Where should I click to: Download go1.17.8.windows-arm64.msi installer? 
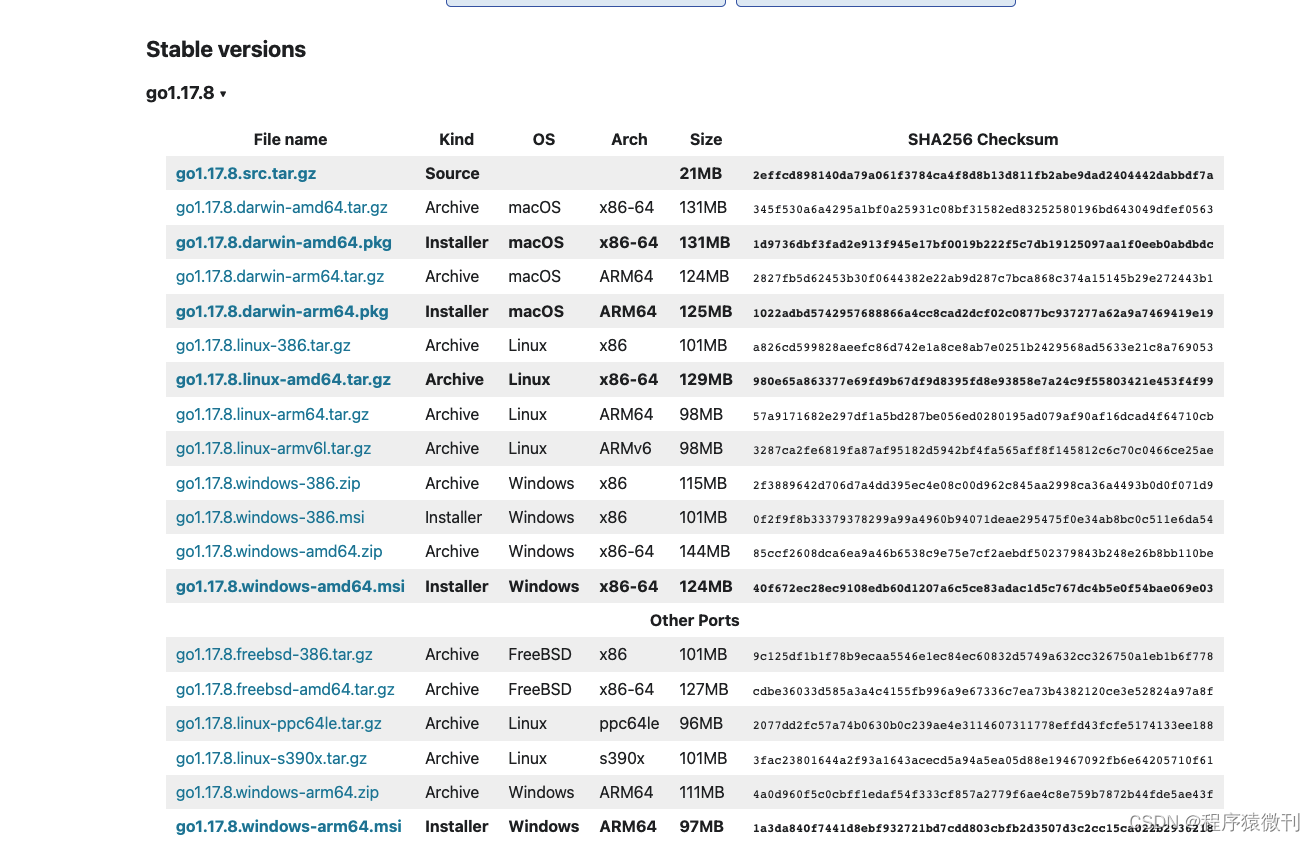coord(288,827)
